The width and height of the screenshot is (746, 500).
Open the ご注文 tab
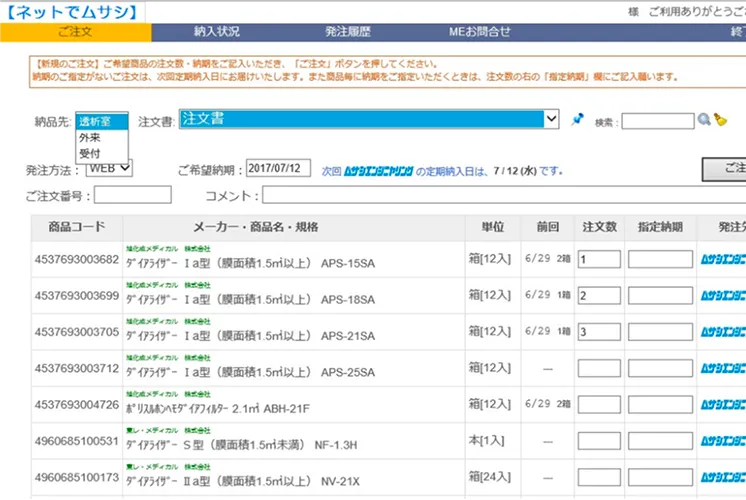click(76, 32)
